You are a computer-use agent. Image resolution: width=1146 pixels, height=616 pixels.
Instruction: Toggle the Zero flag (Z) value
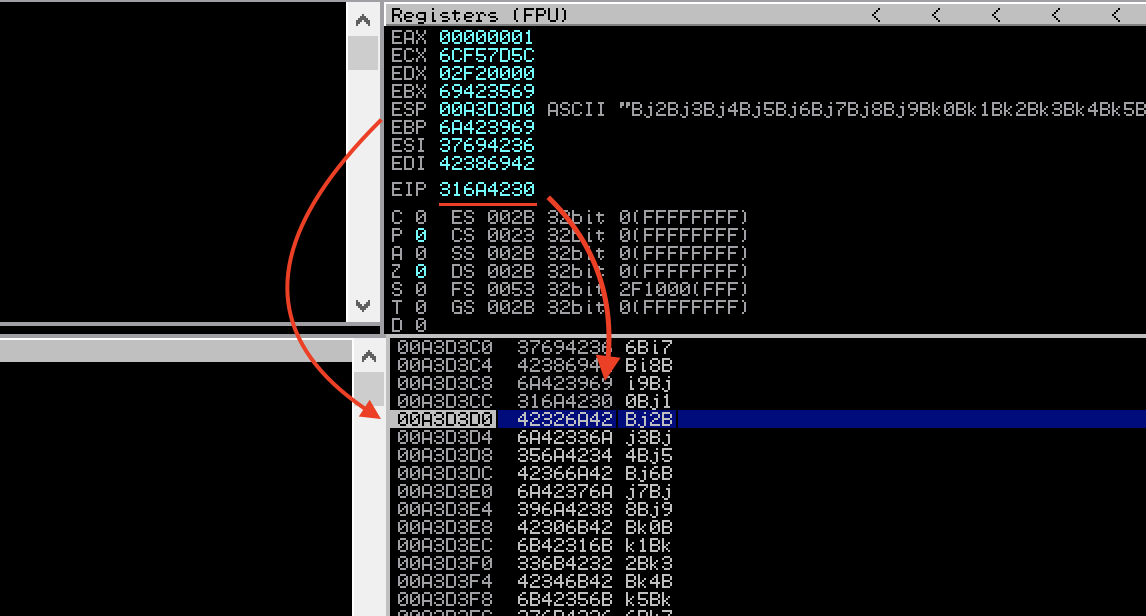click(421, 271)
